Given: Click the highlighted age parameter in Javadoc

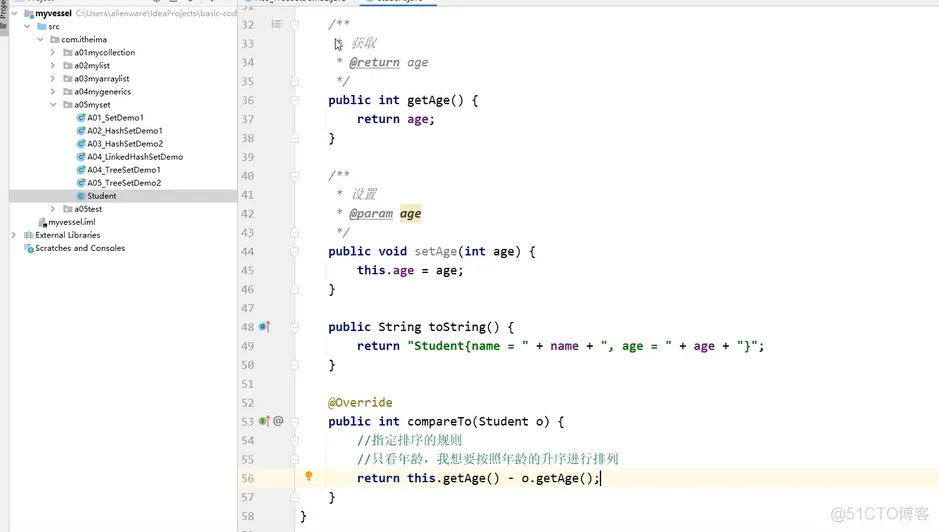Looking at the screenshot, I should [411, 214].
